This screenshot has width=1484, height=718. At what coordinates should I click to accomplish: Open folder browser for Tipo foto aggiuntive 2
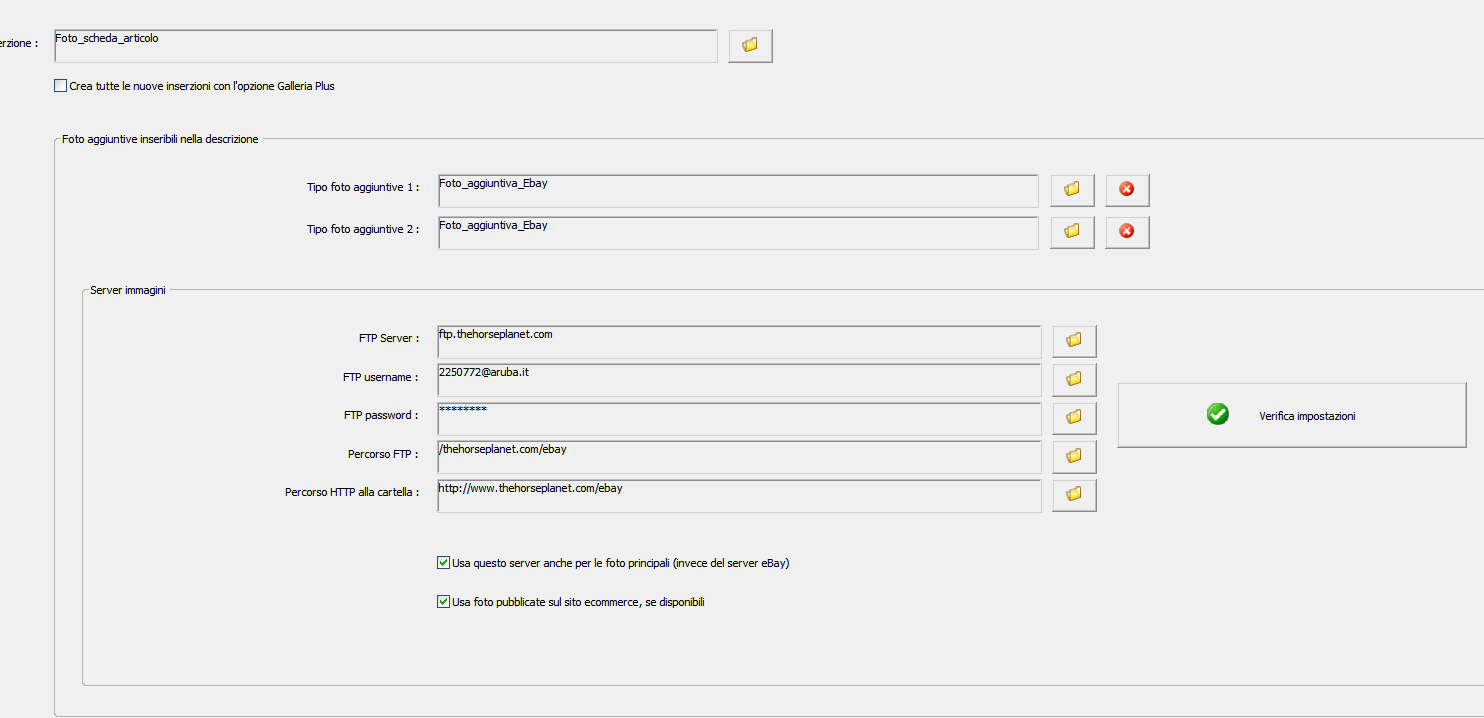point(1072,231)
